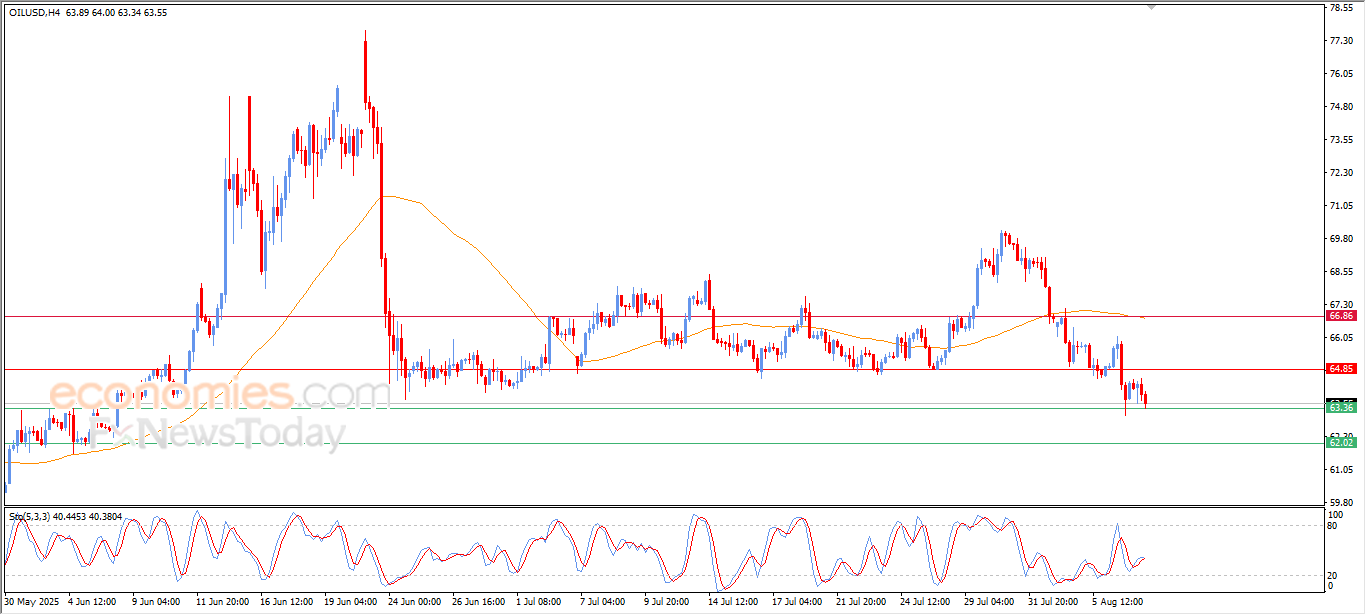Click the 72.30 price axis label
The width and height of the screenshot is (1366, 615).
pyautogui.click(x=1340, y=173)
